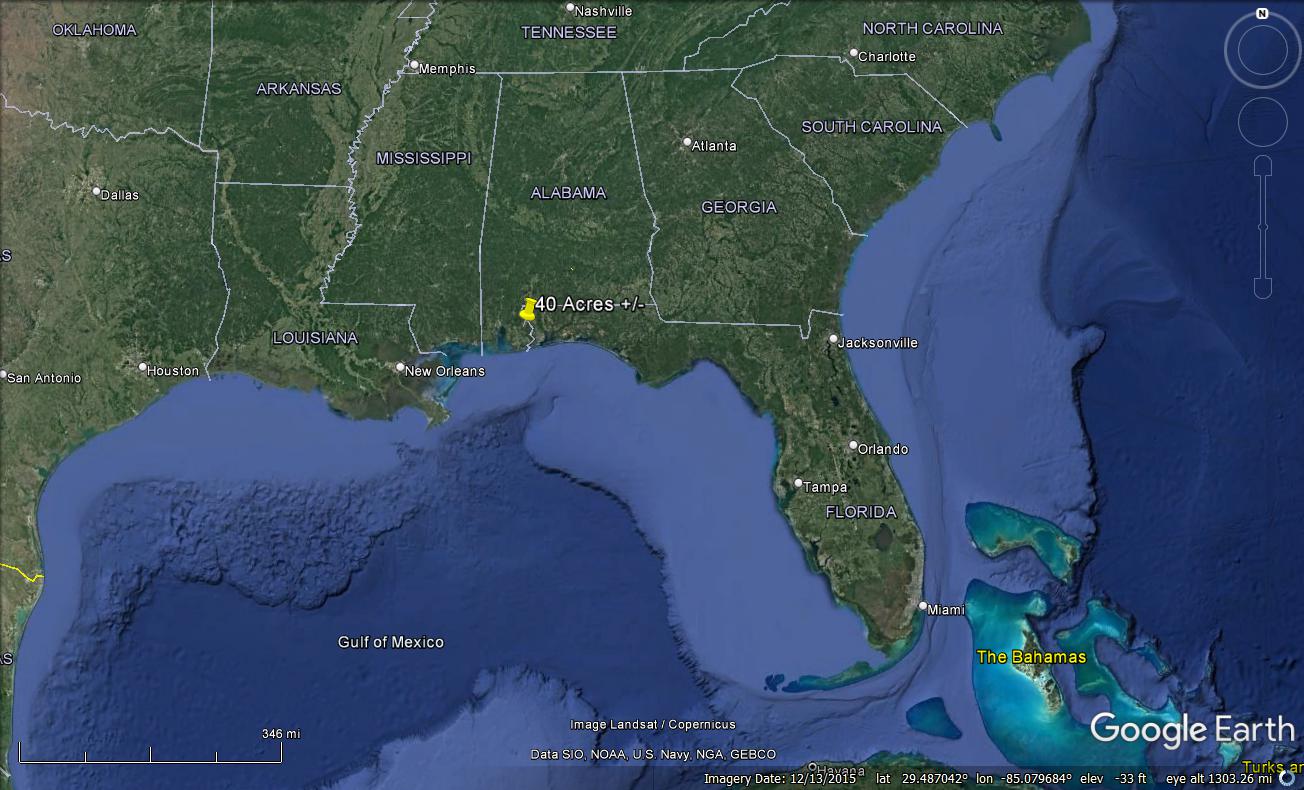Click the Atlanta city marker
The image size is (1304, 790).
coord(687,143)
